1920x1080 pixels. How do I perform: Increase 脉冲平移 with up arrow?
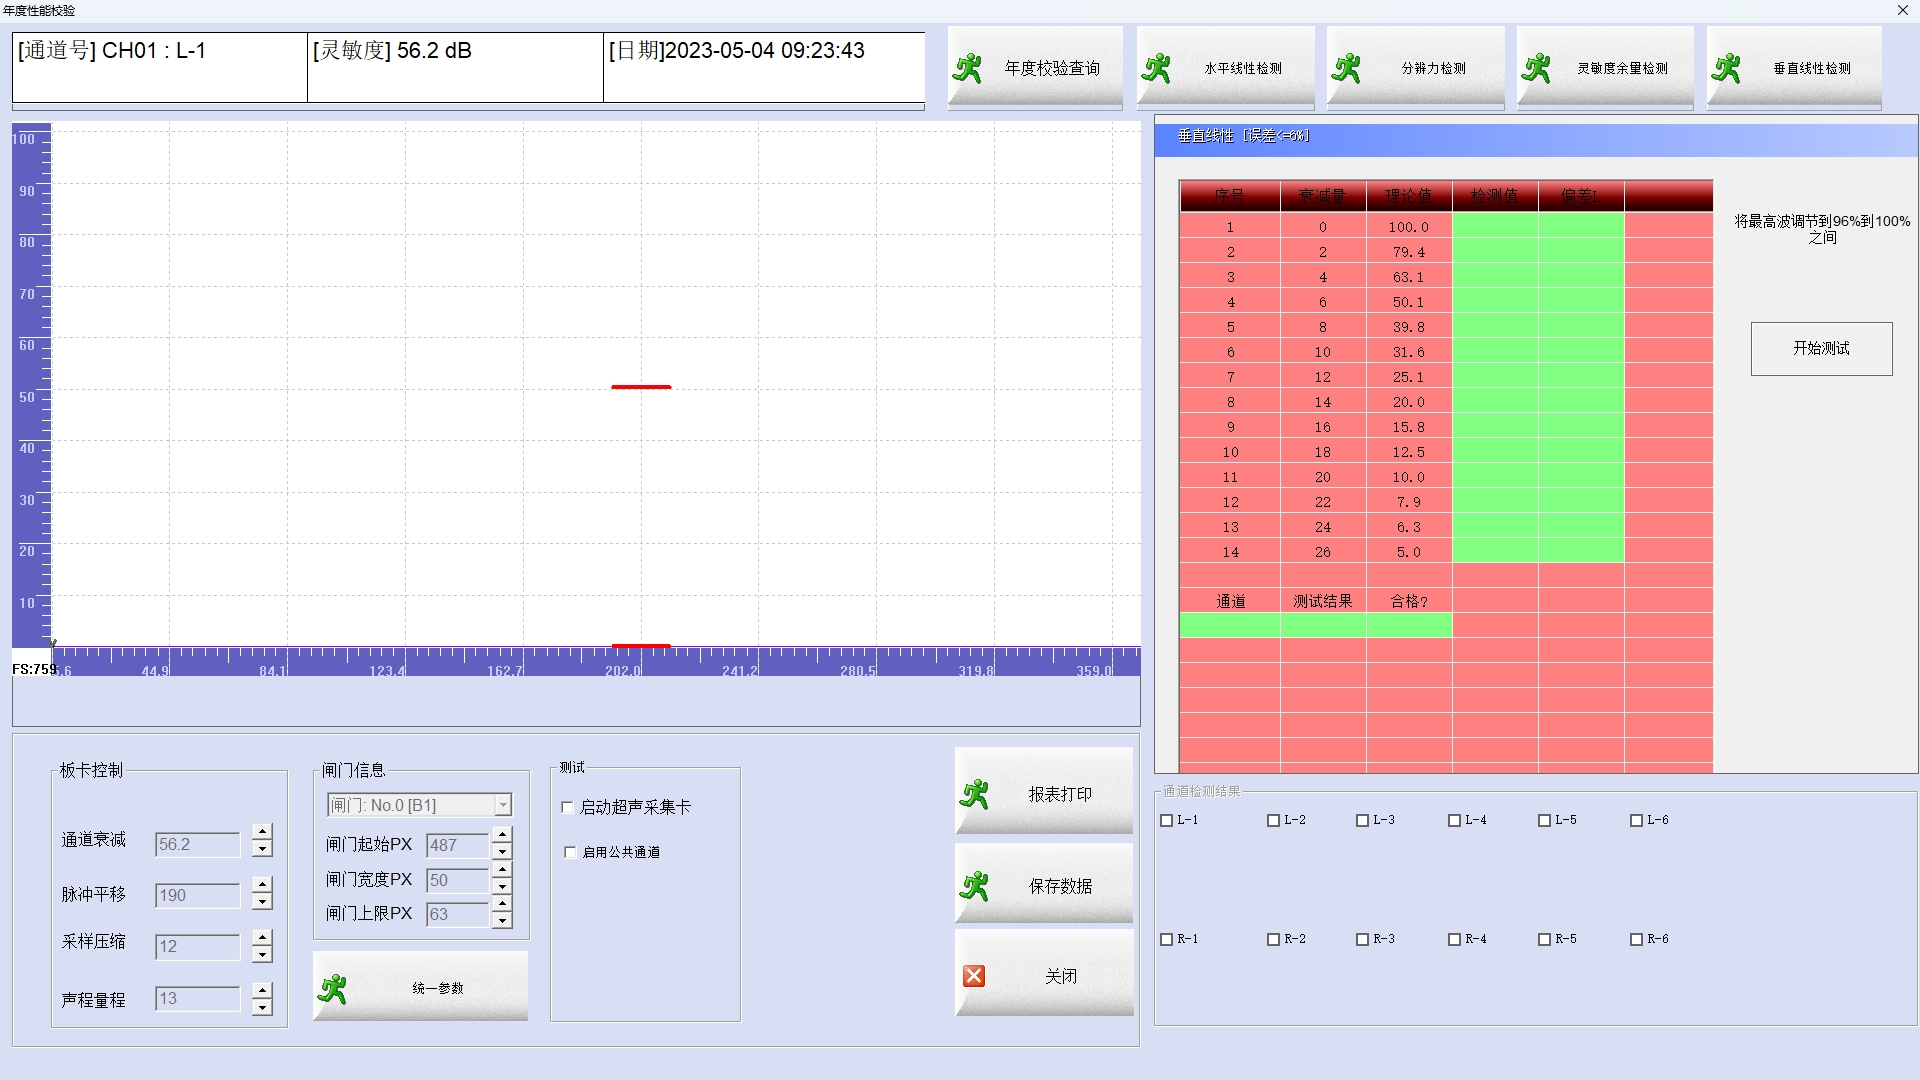pos(262,885)
